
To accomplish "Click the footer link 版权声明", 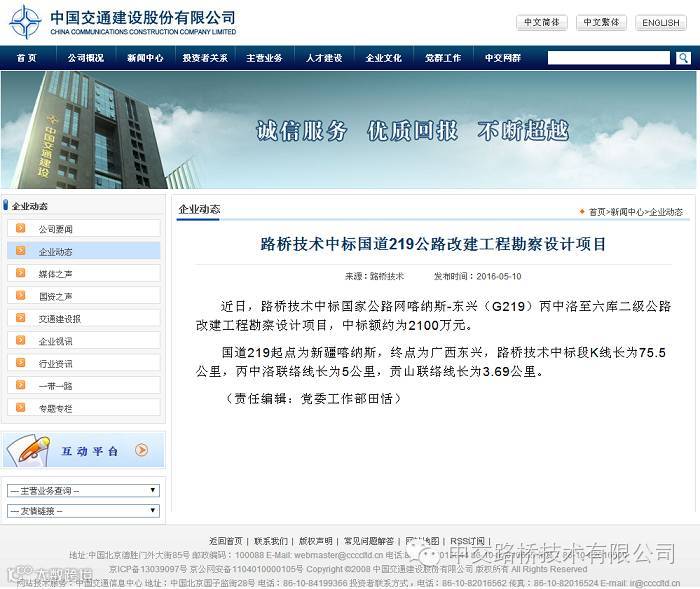I will (x=316, y=541).
